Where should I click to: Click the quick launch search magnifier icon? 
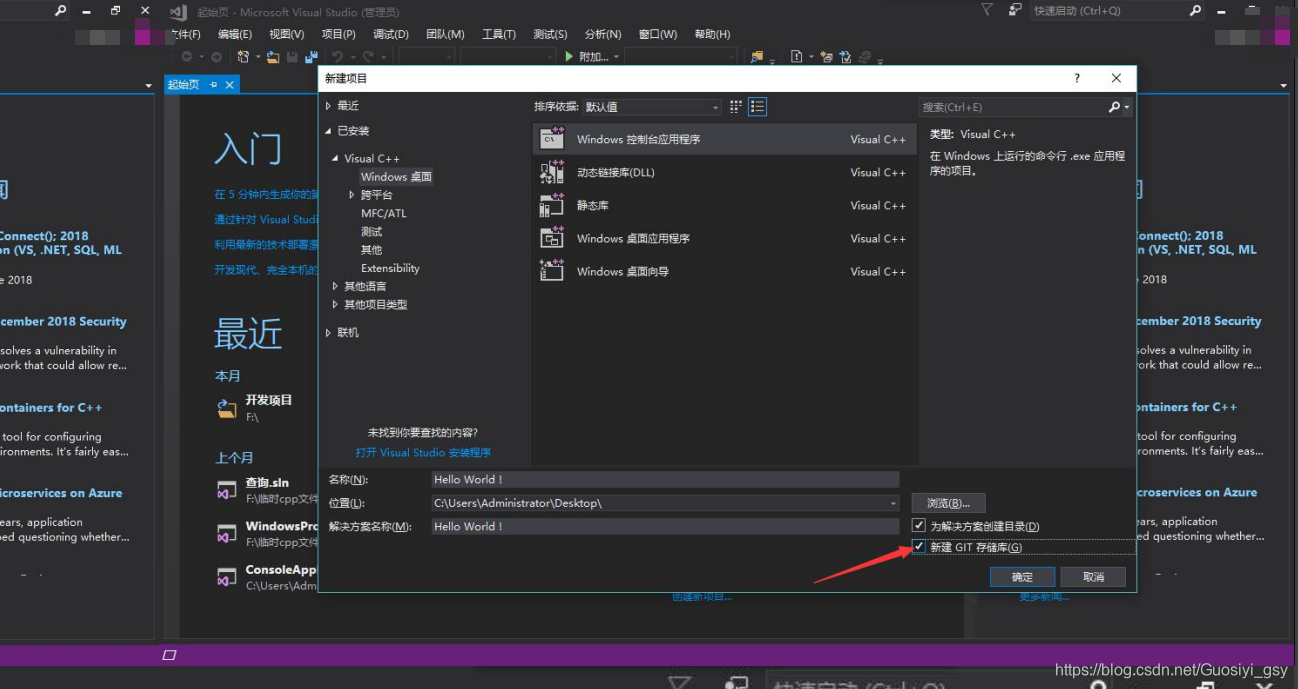[1195, 10]
